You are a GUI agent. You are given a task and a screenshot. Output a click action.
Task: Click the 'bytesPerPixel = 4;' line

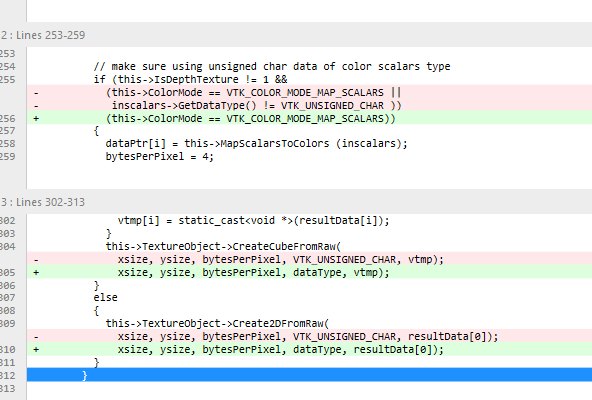pyautogui.click(x=160, y=156)
